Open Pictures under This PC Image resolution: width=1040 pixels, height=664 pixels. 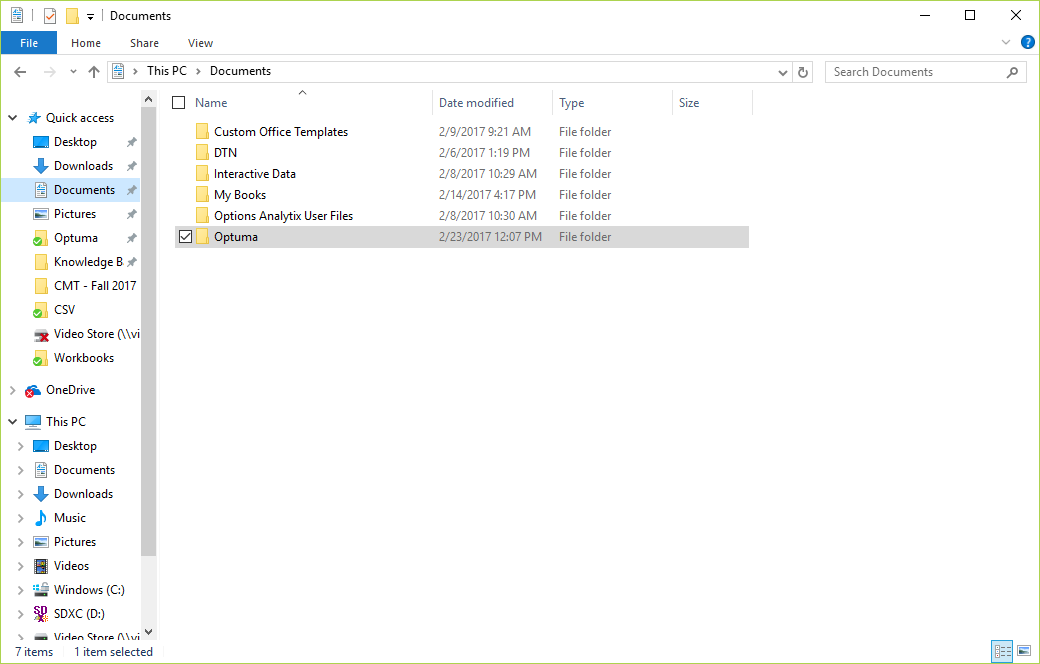(x=75, y=542)
